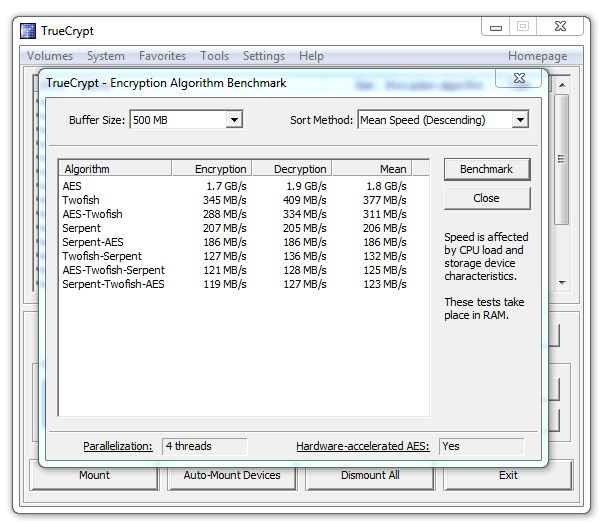The image size is (604, 525).
Task: Click the Dismount All button
Action: click(370, 476)
